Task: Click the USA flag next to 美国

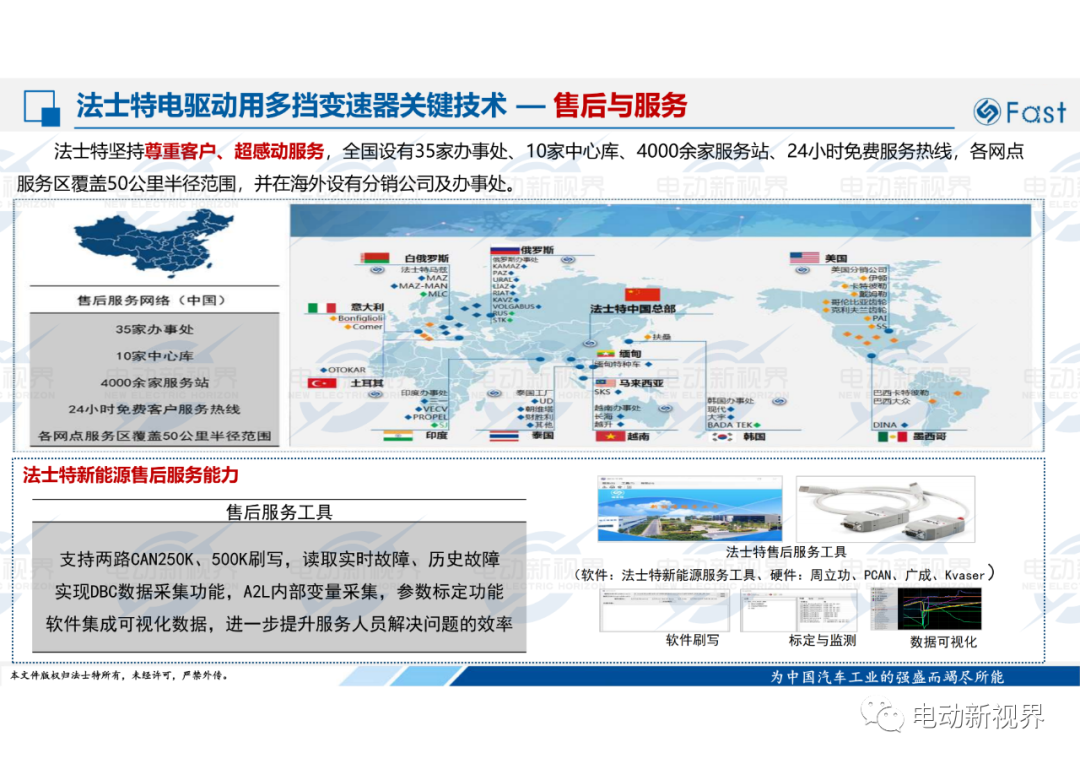Action: coord(804,258)
